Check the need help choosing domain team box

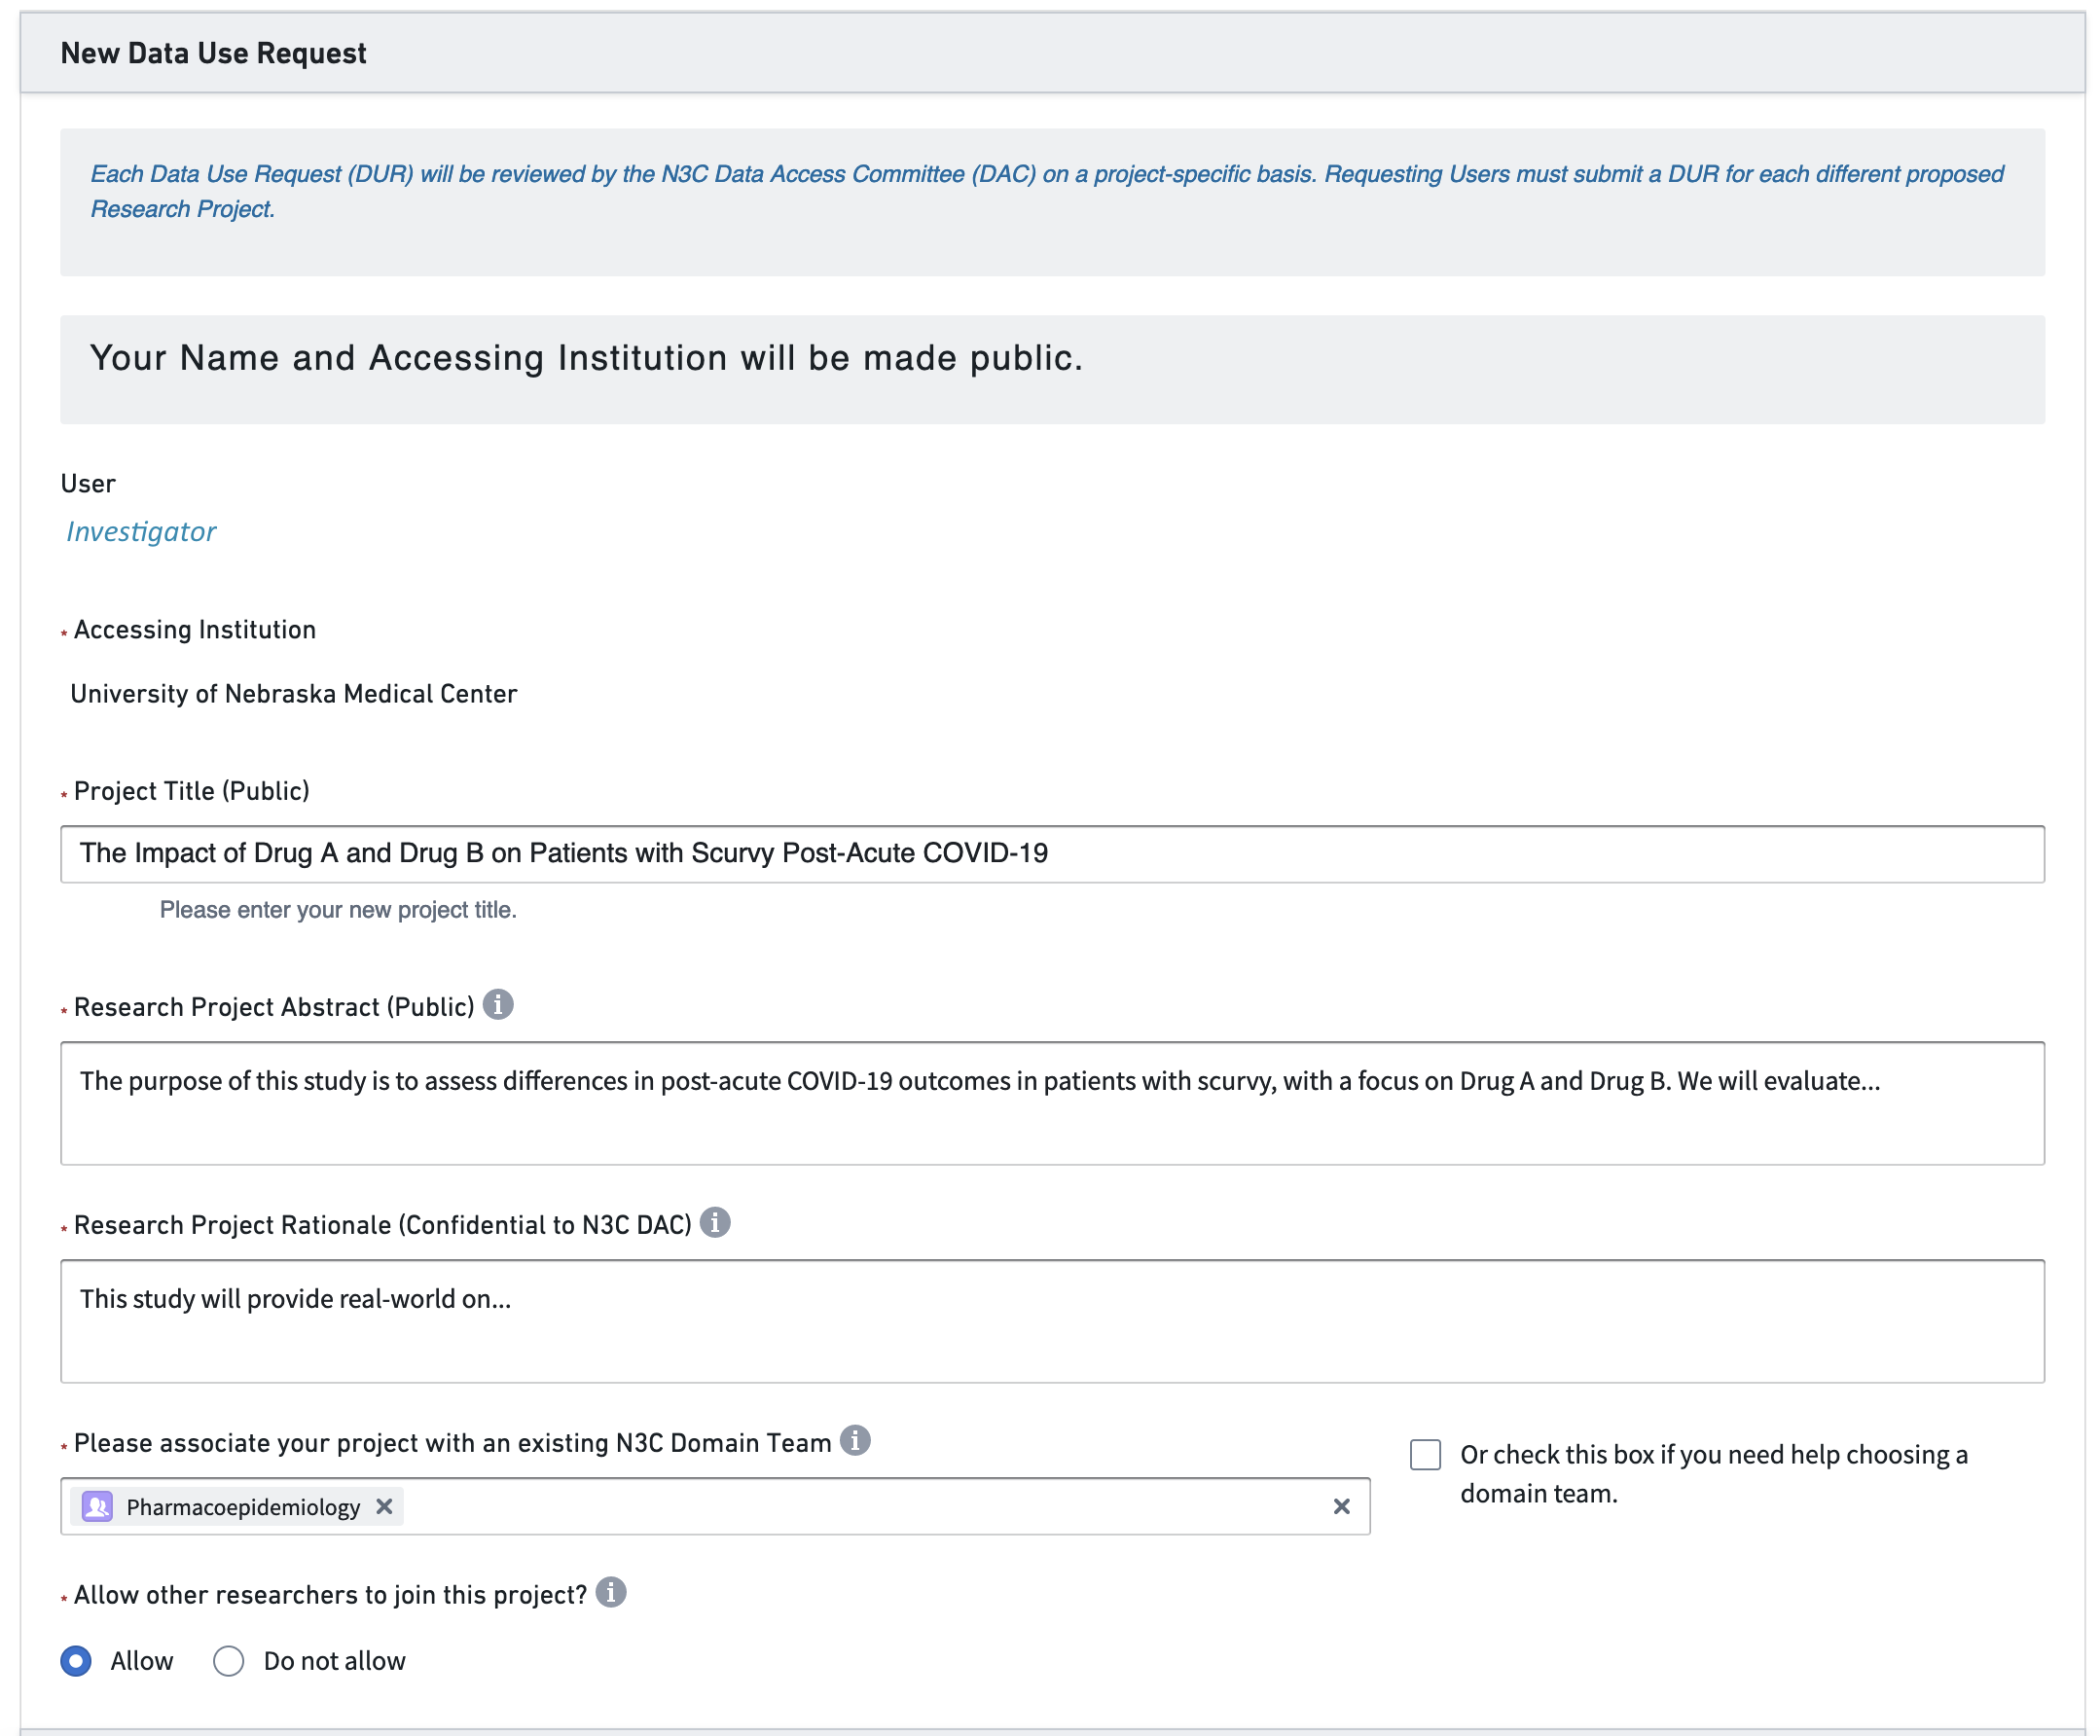click(x=1425, y=1454)
